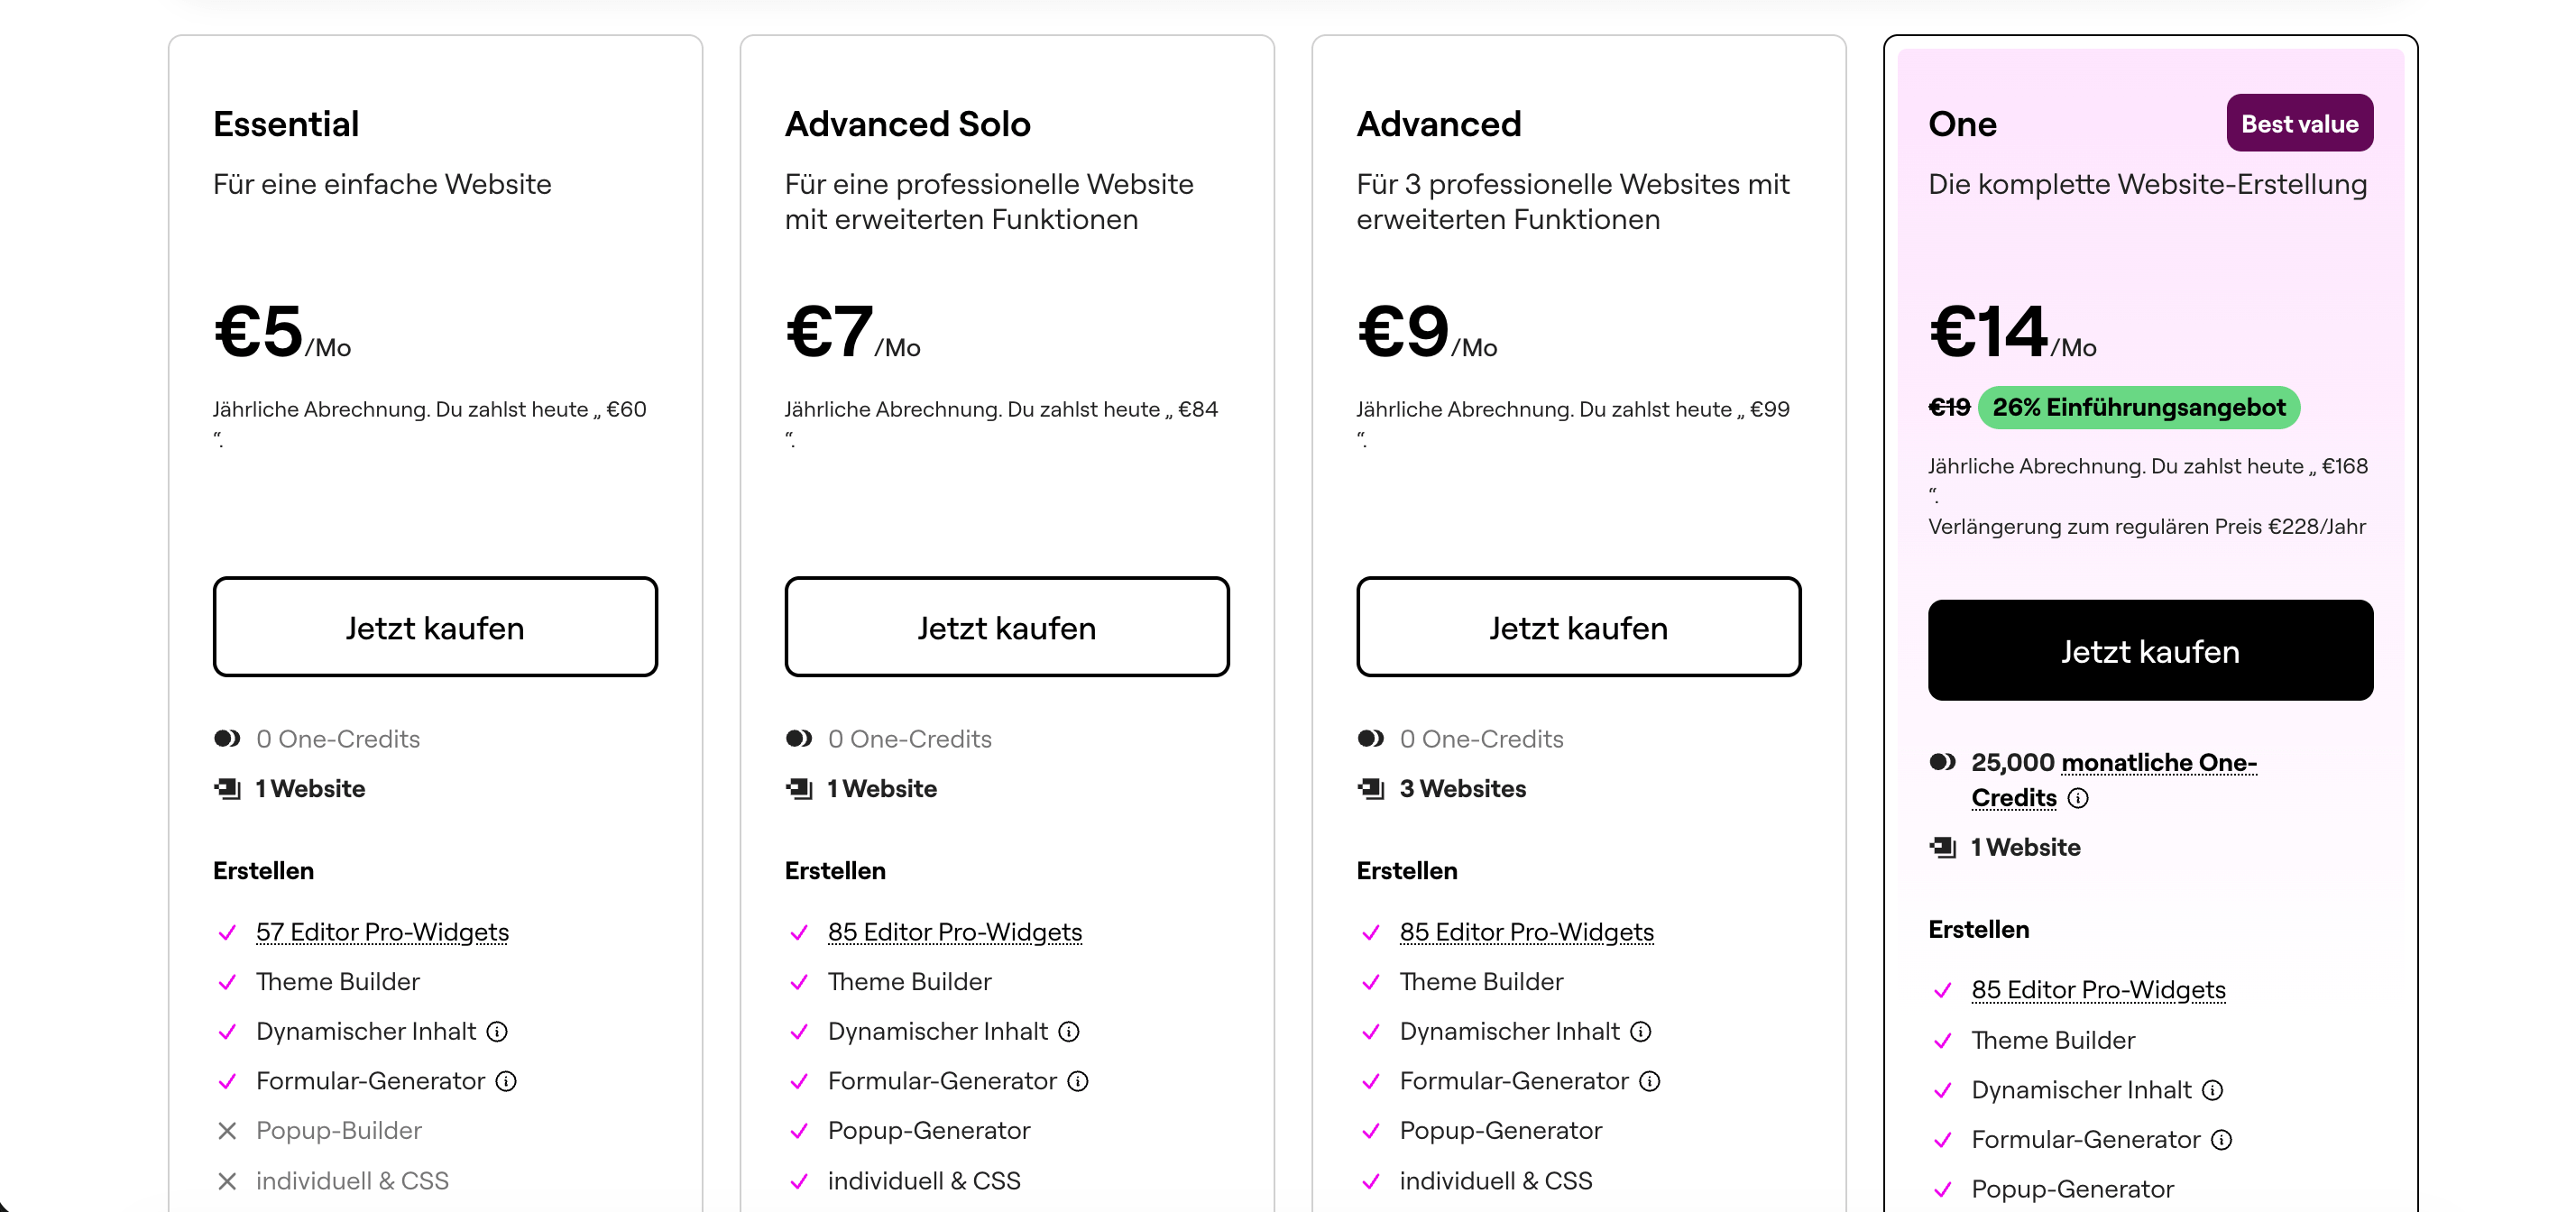
Task: Click the 26% Einführungsangebot green badge
Action: point(2138,408)
